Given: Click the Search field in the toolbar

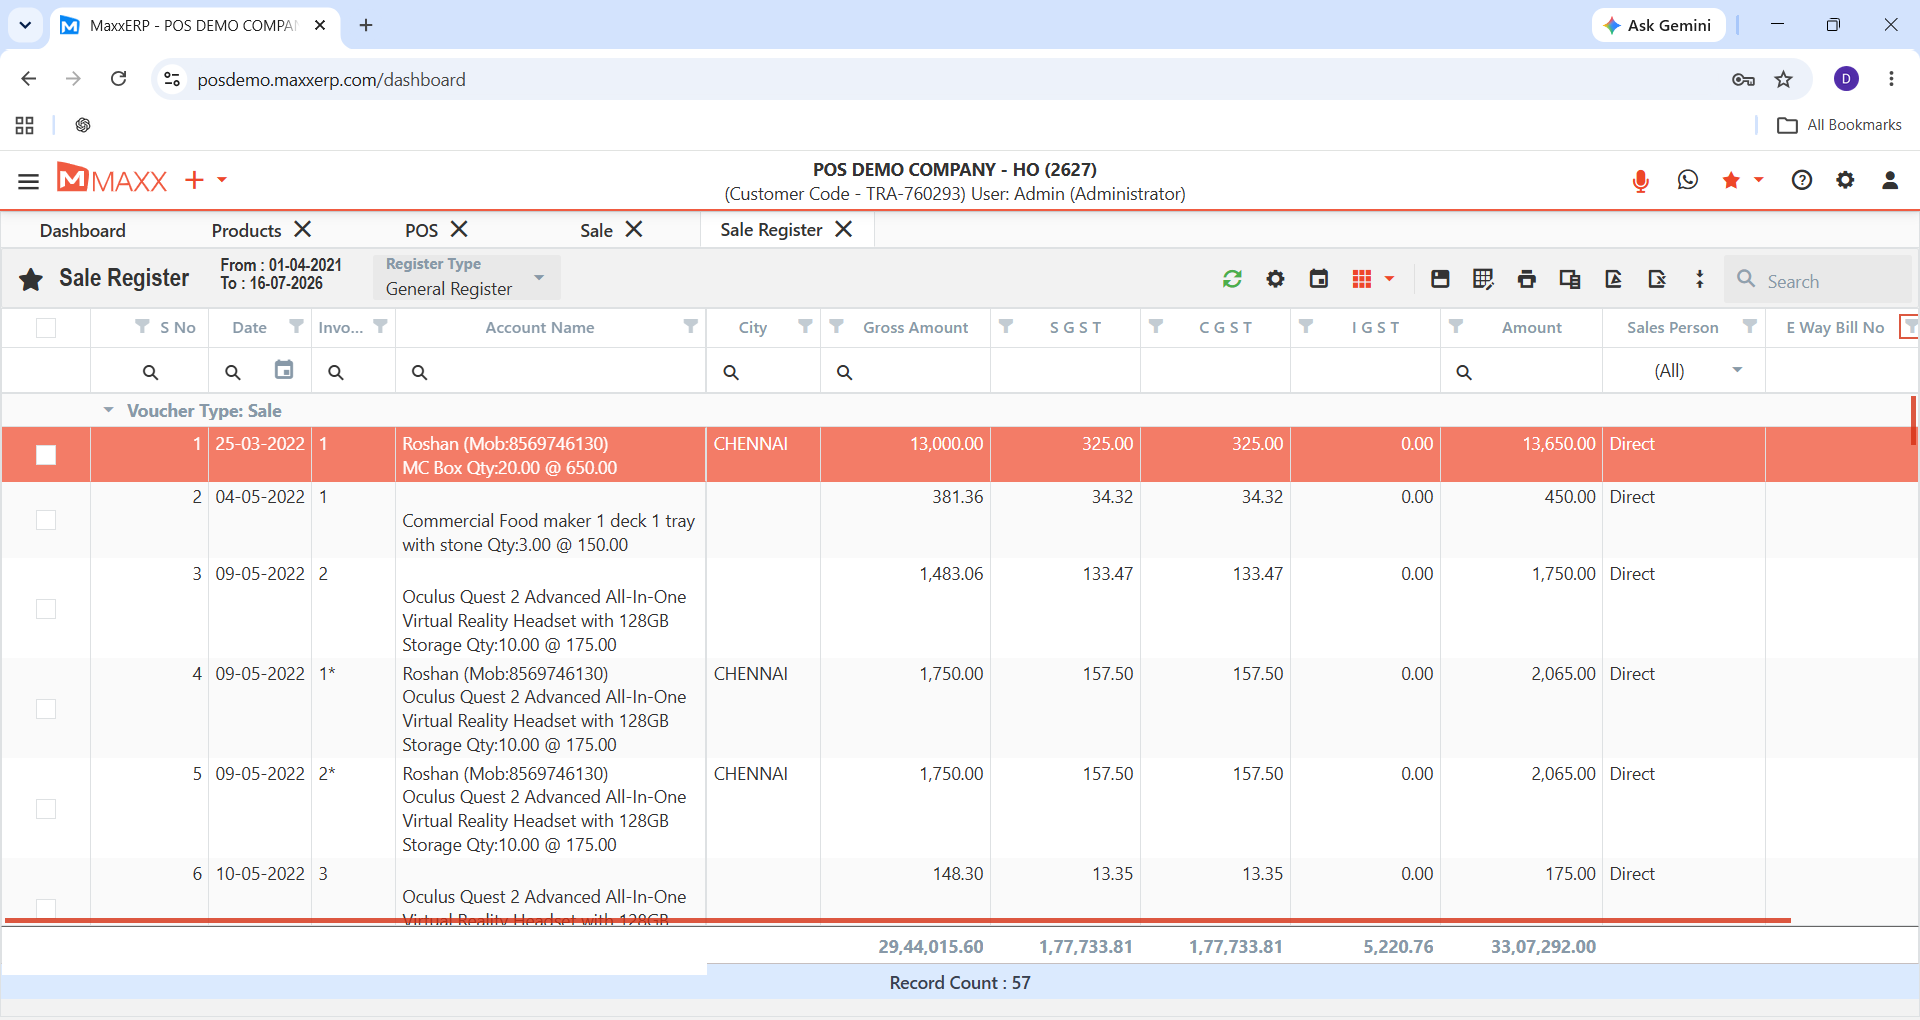Looking at the screenshot, I should 1818,281.
